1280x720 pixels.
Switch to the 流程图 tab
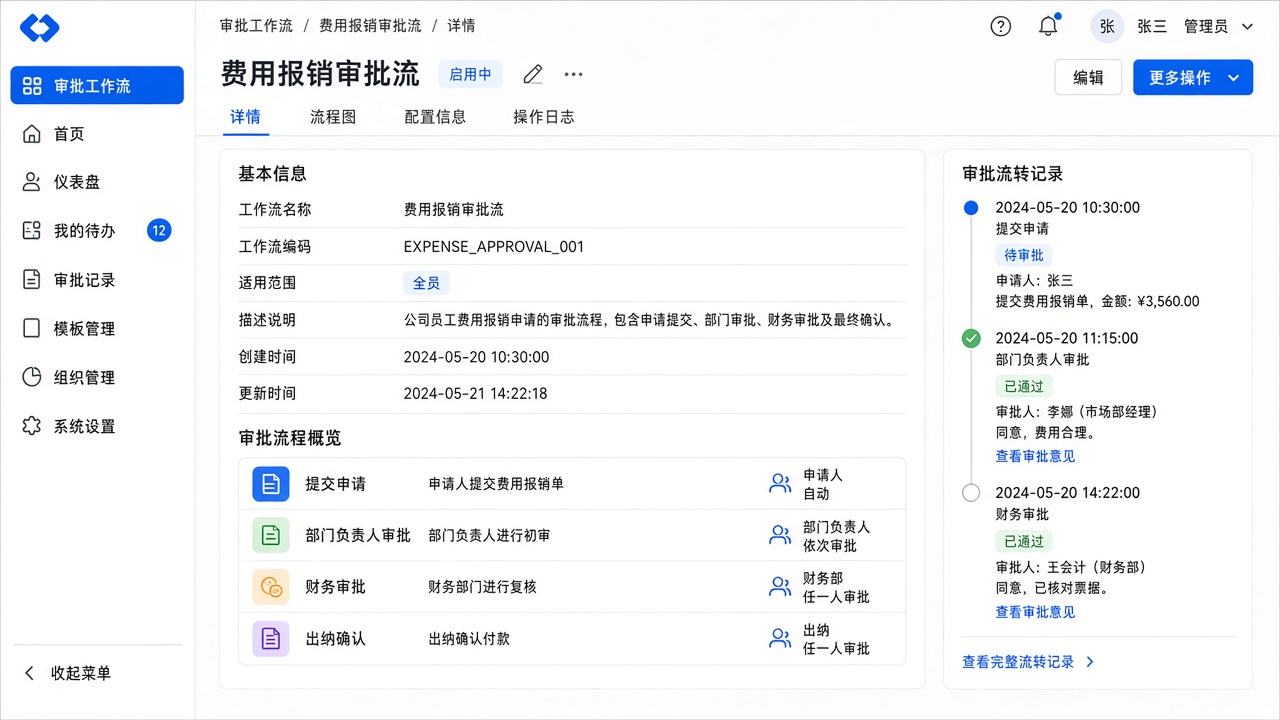pyautogui.click(x=333, y=116)
